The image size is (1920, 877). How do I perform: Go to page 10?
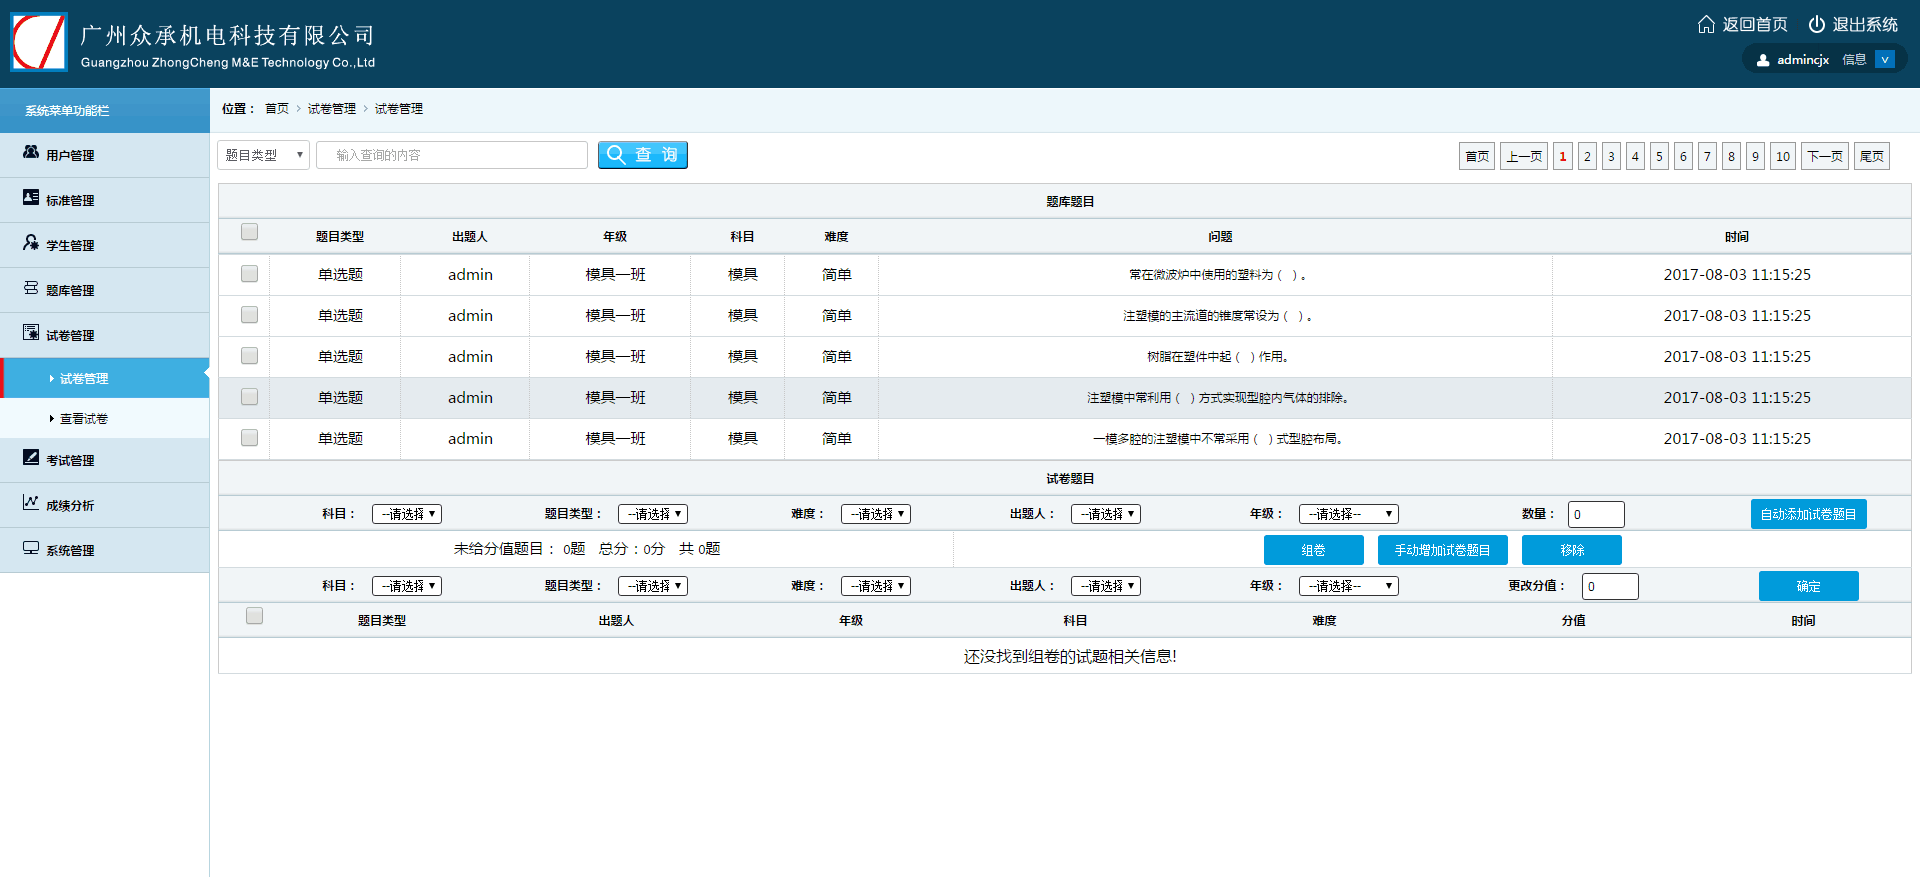point(1783,156)
